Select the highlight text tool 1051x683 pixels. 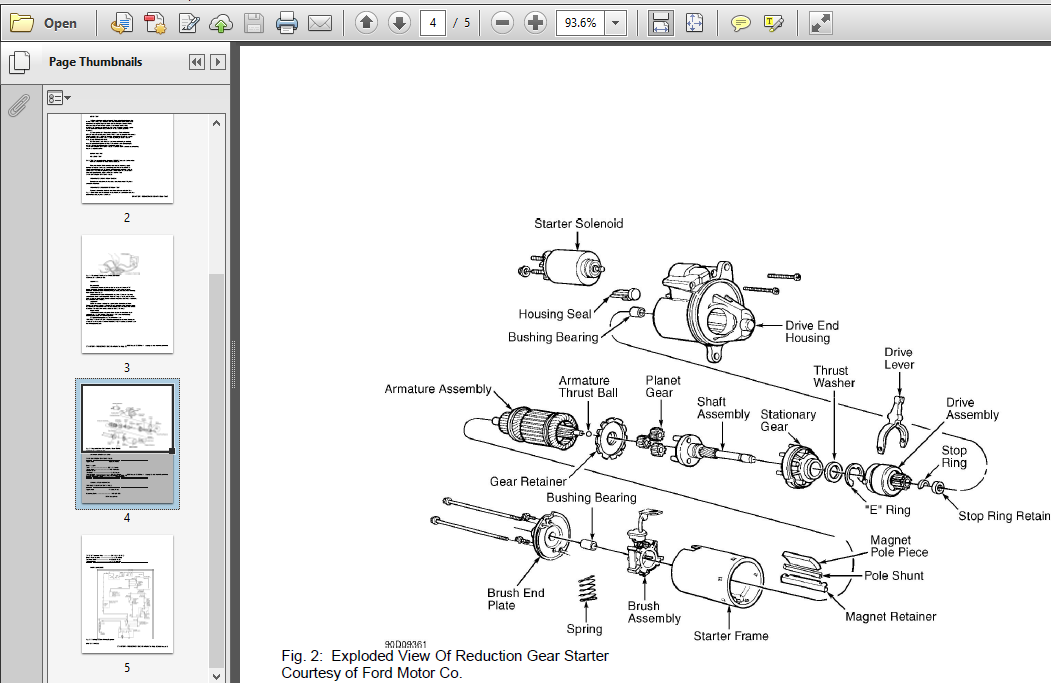(773, 23)
